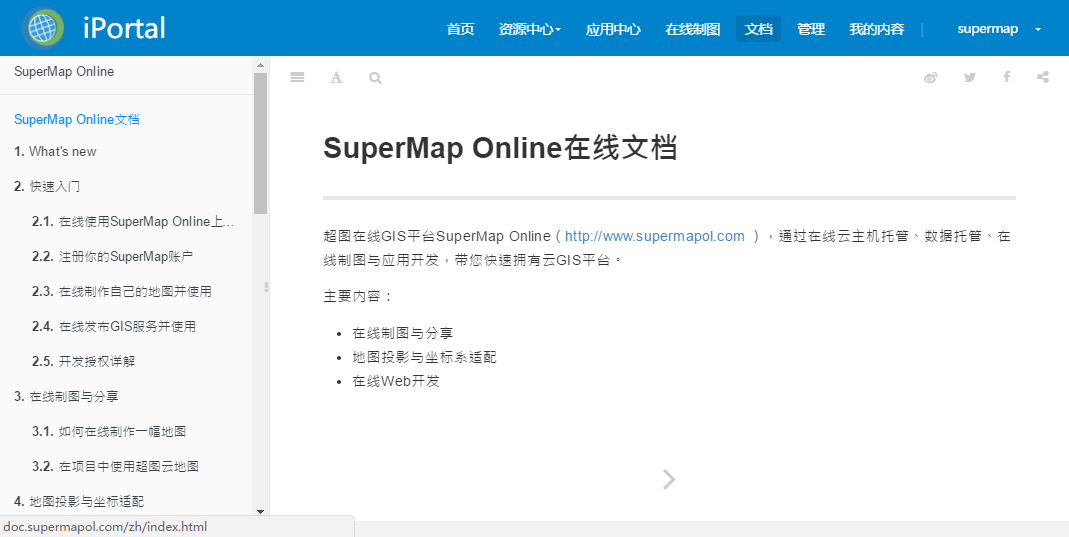1069x537 pixels.
Task: Click the iPortal globe logo
Action: (x=43, y=28)
